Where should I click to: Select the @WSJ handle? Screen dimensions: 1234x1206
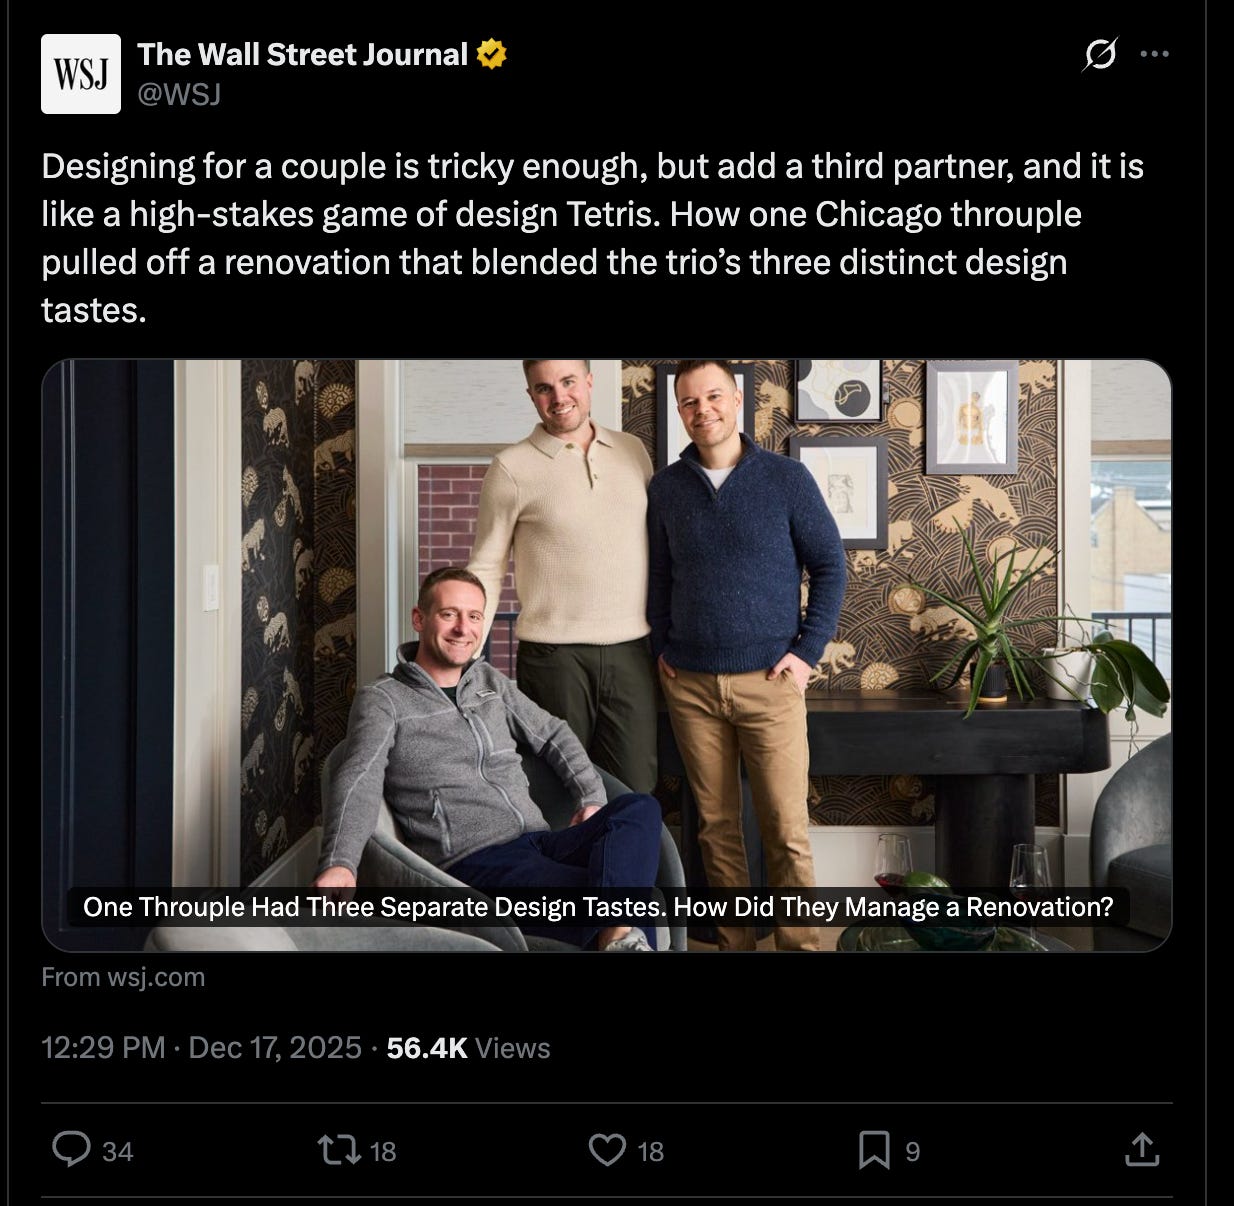click(x=180, y=96)
